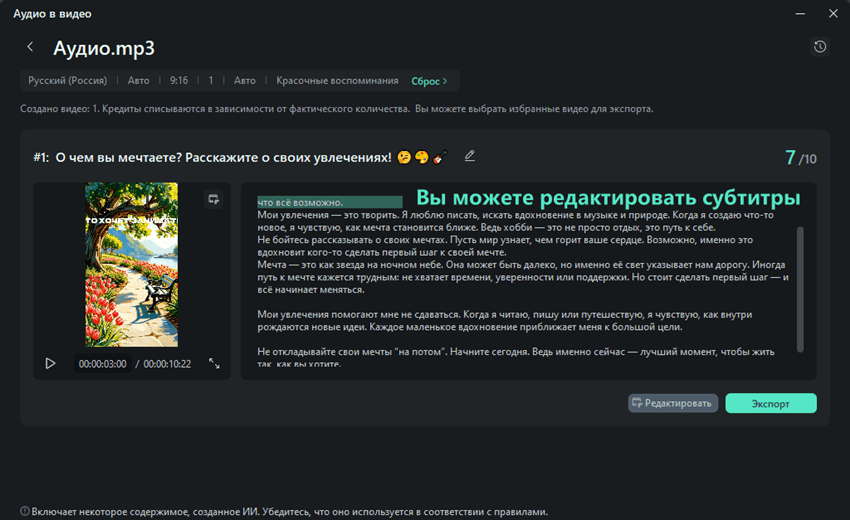Viewport: 850px width, 520px height.
Task: Click Сброс to reset settings
Action: tap(429, 81)
